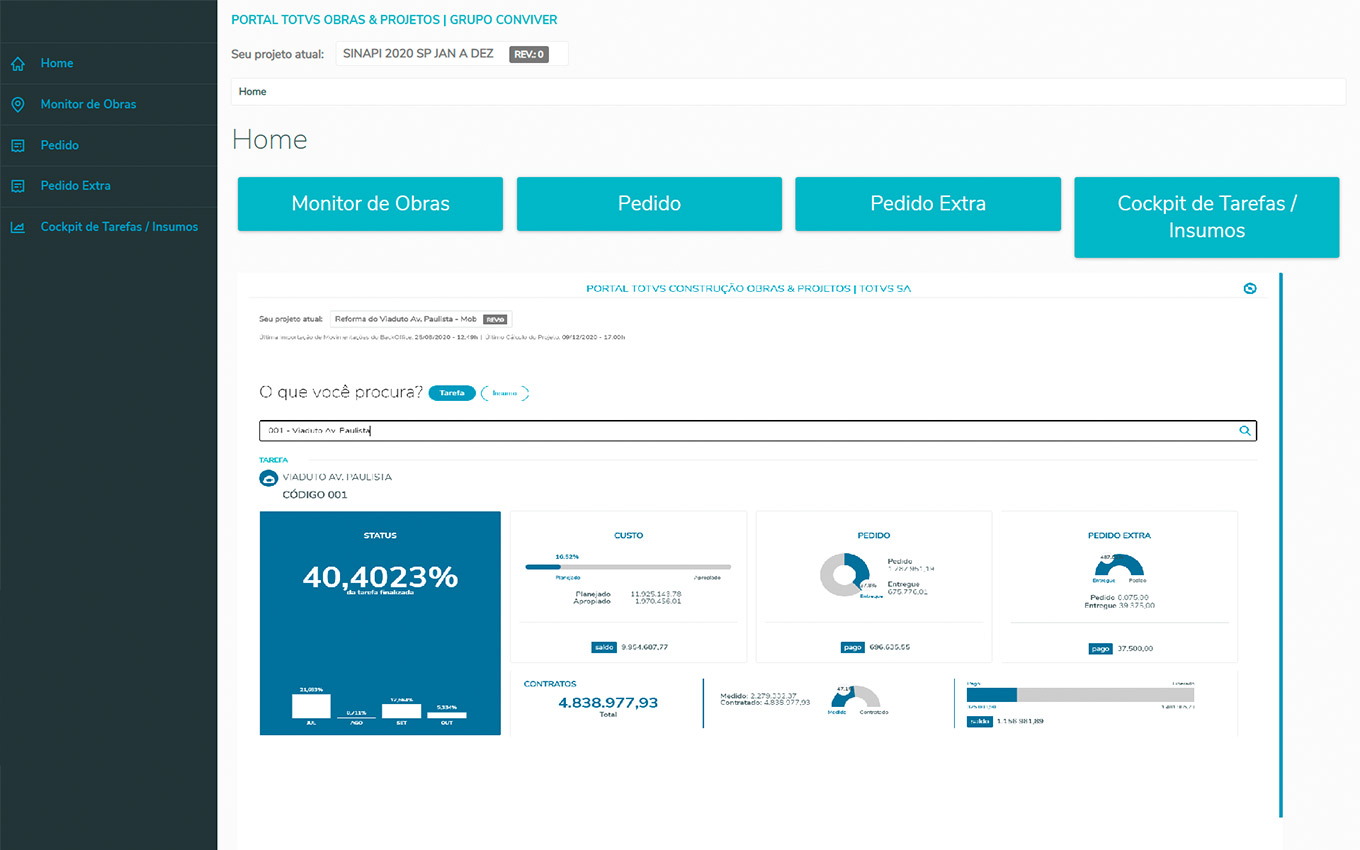Click the Cockpit de Tarefas chart icon
The width and height of the screenshot is (1360, 850).
17,227
